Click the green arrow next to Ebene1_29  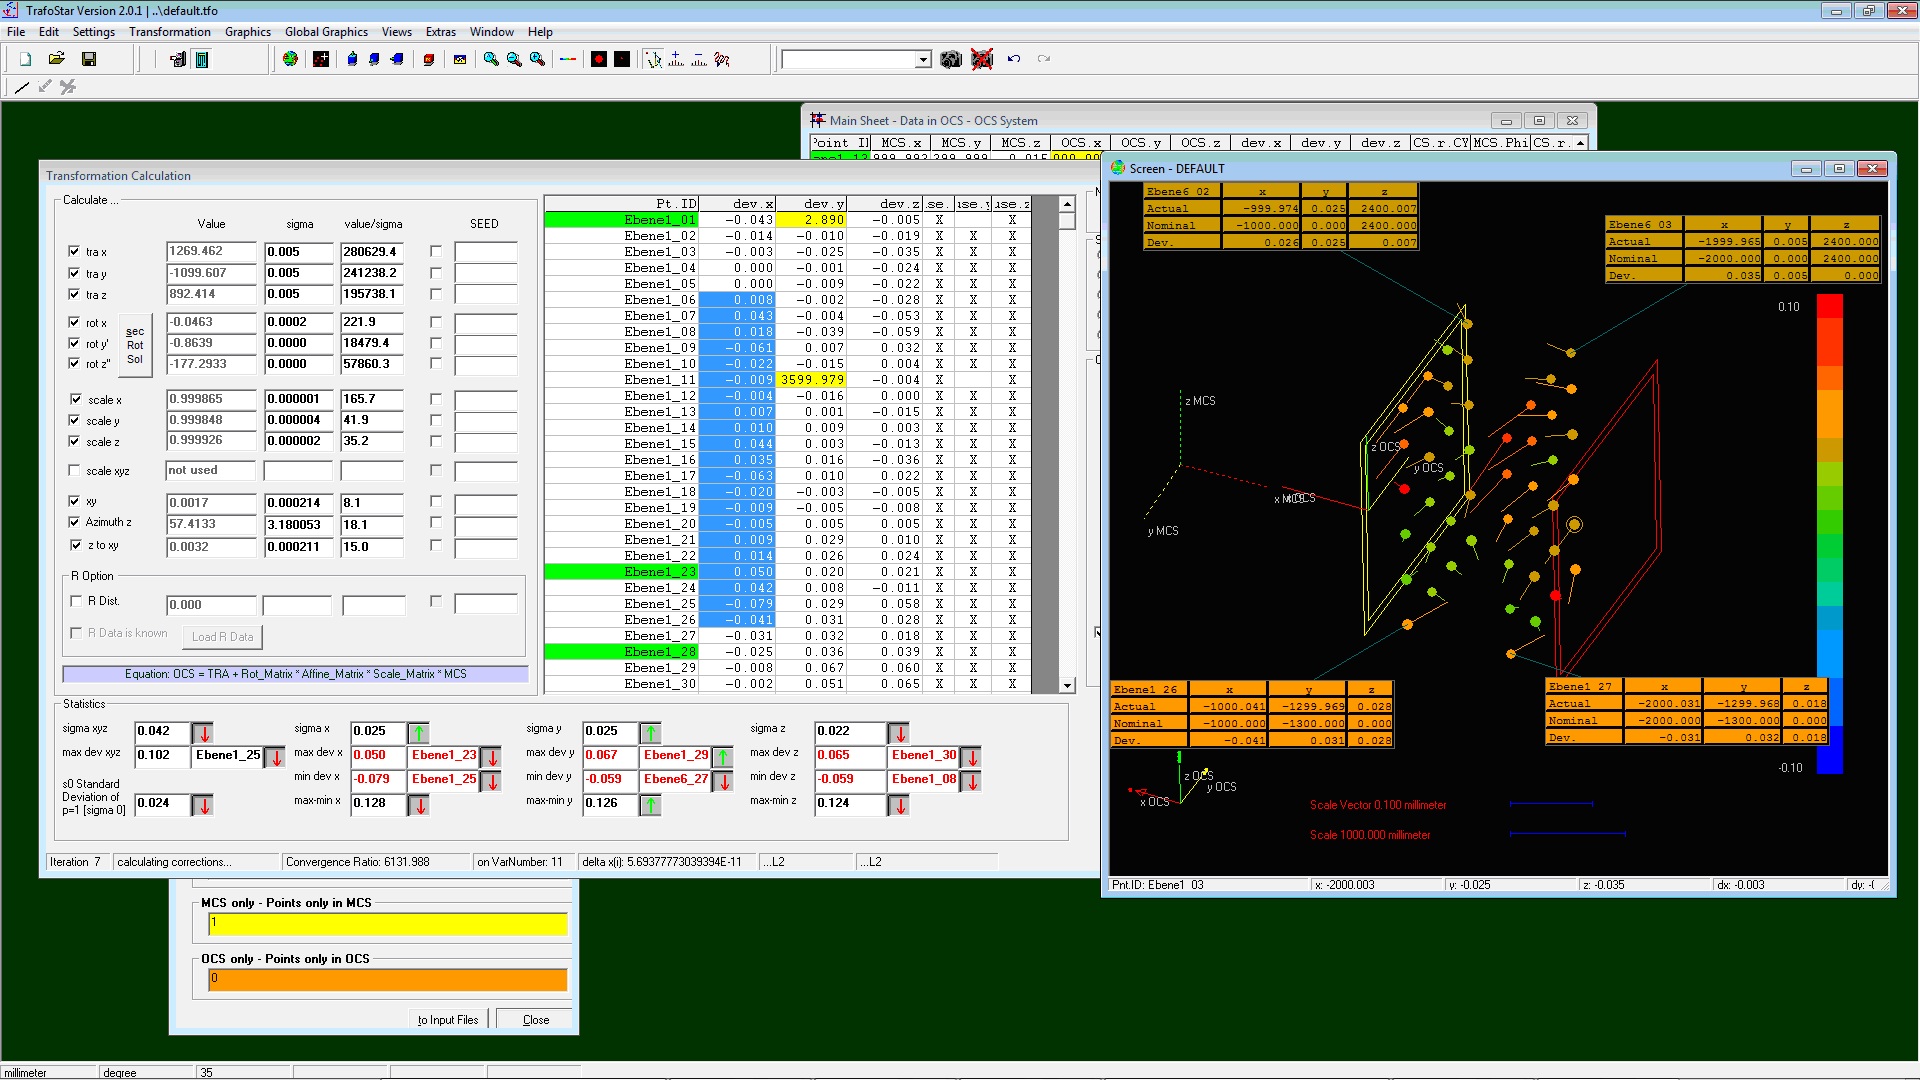pos(723,757)
